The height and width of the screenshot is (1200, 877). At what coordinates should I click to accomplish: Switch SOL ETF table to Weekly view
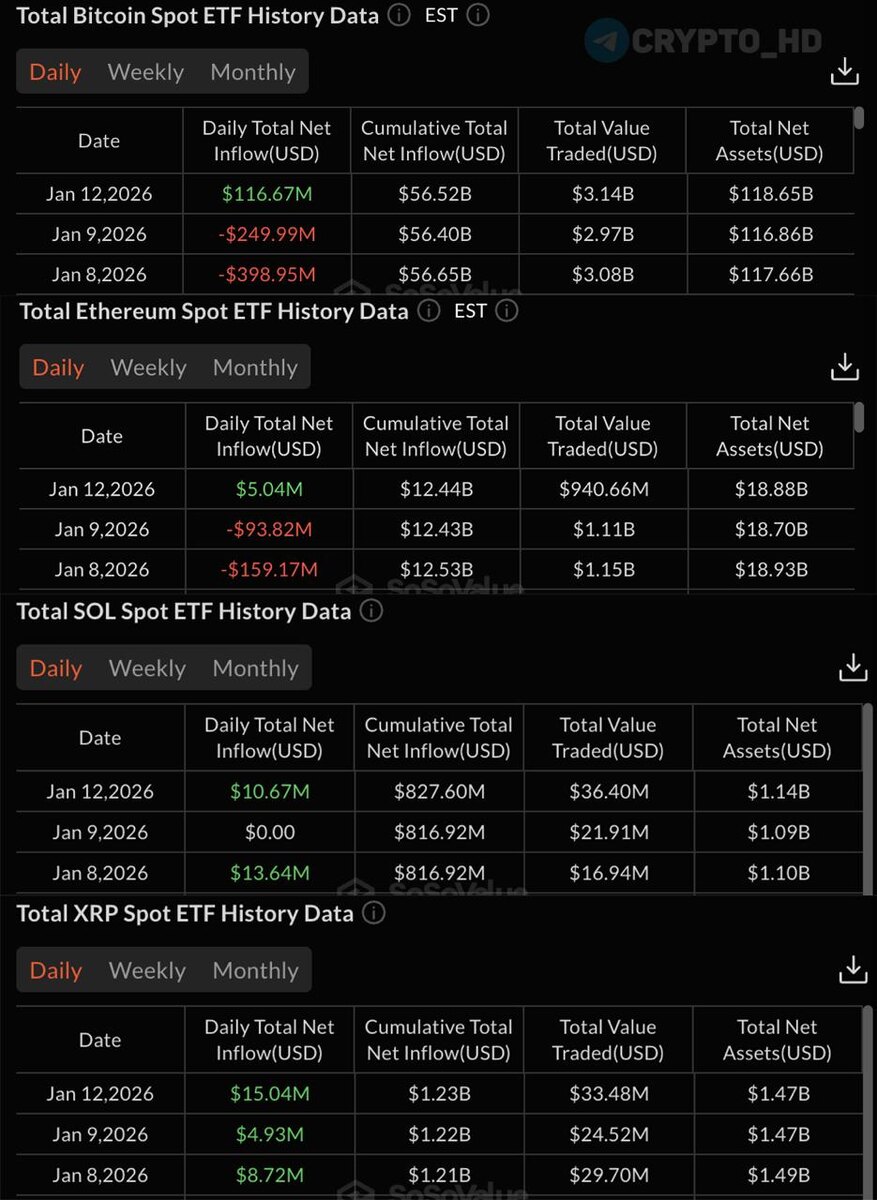pos(147,668)
